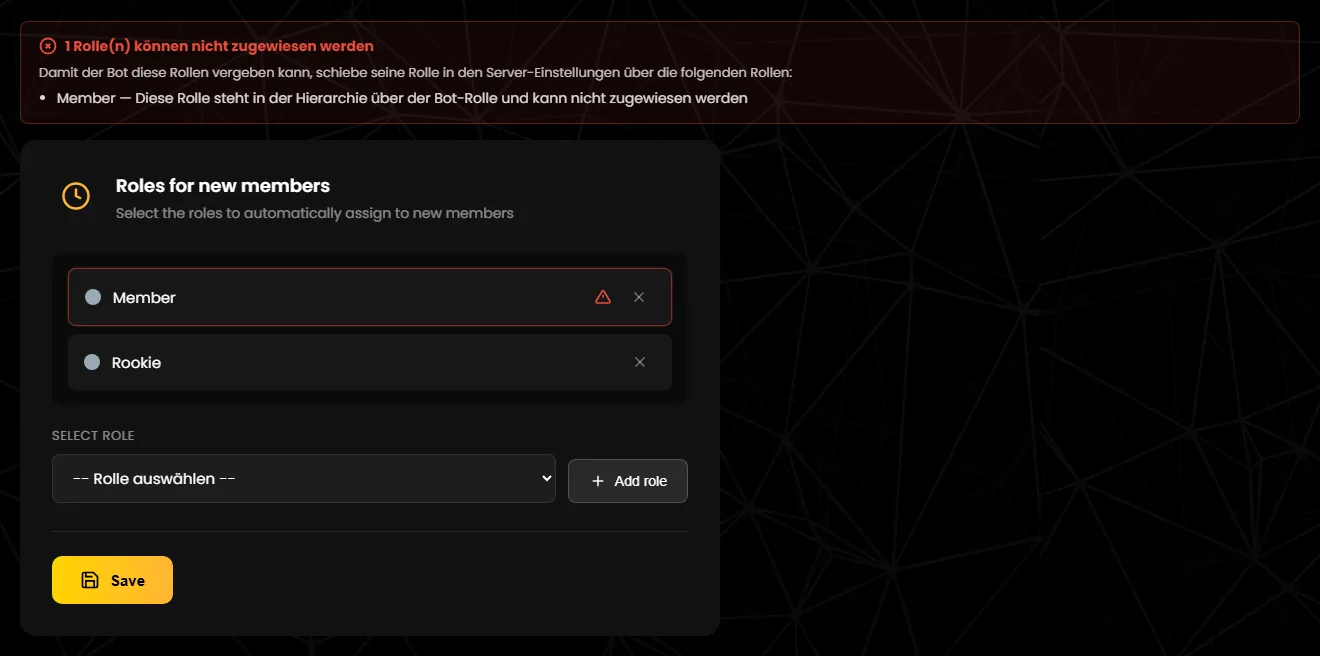
Task: Click the SELECT ROLE label
Action: [x=93, y=436]
